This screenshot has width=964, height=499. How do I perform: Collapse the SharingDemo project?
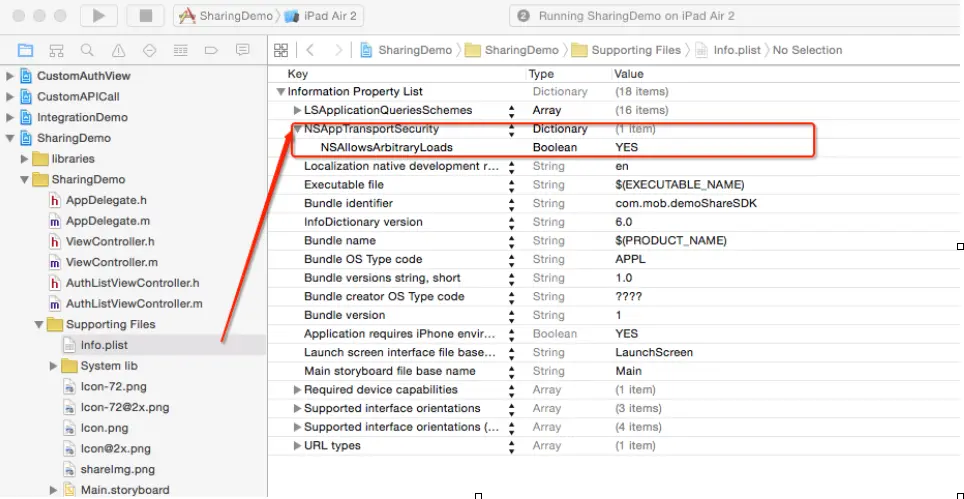[9, 138]
